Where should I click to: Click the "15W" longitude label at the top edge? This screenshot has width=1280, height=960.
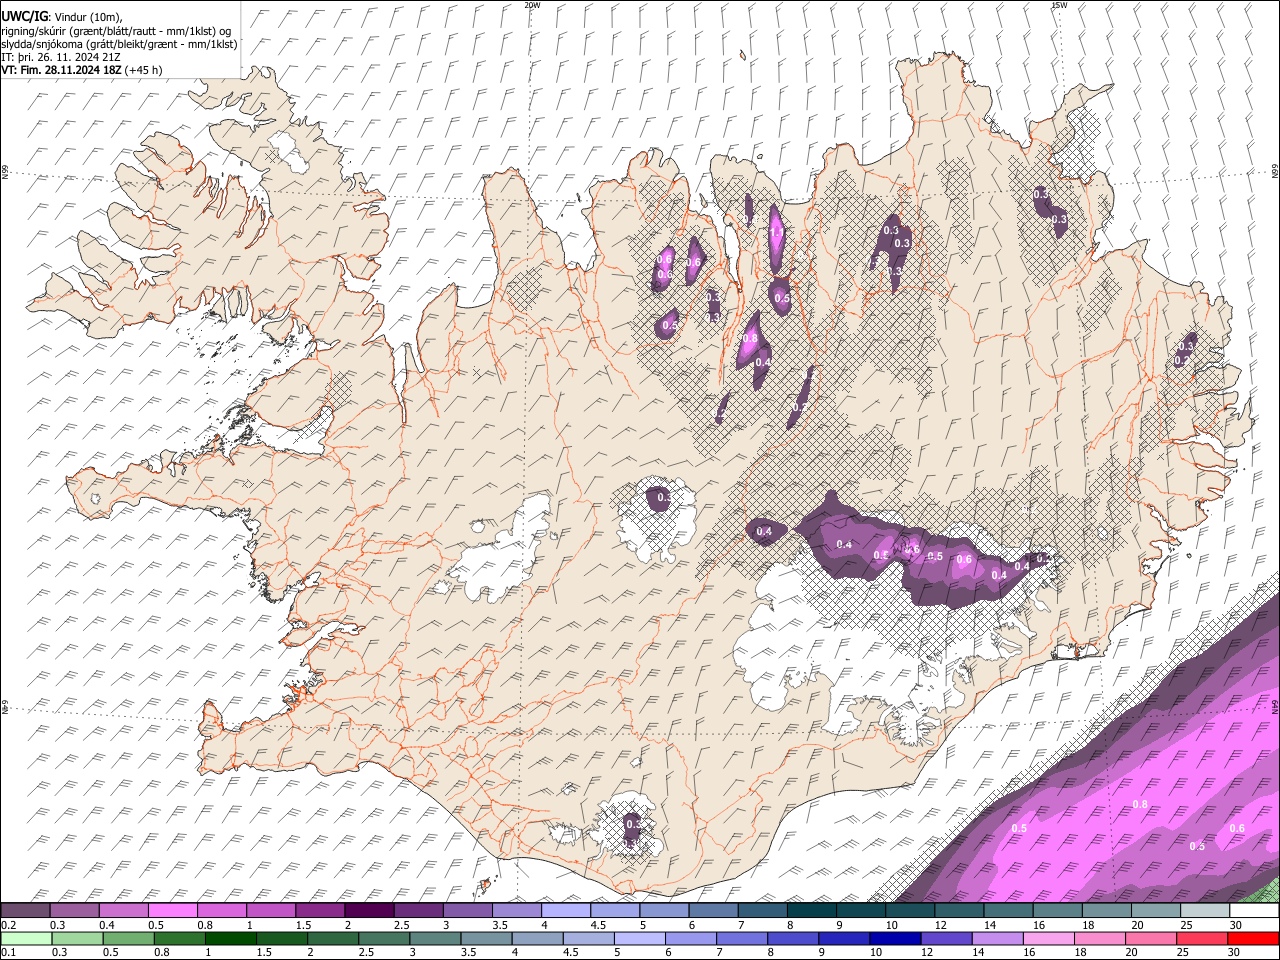[x=1058, y=5]
